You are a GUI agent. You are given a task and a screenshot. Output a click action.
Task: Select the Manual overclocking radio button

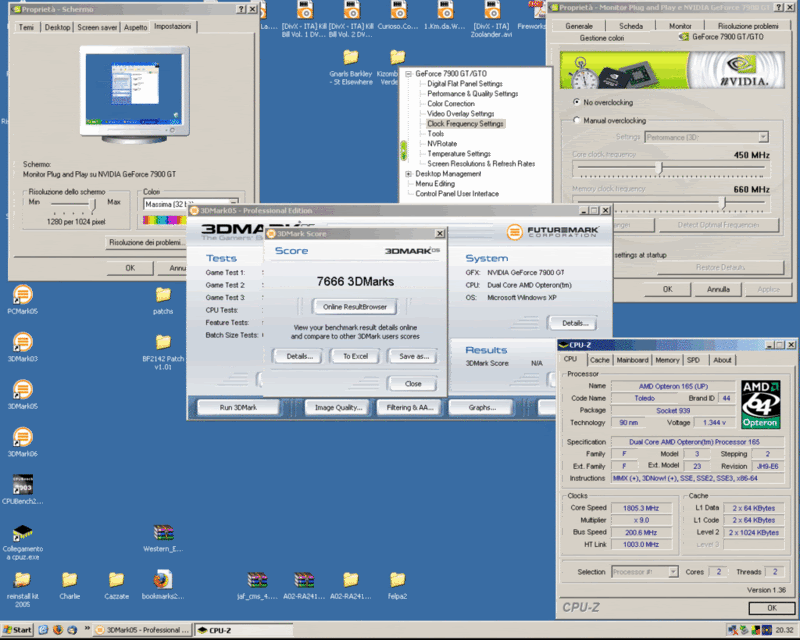point(577,120)
